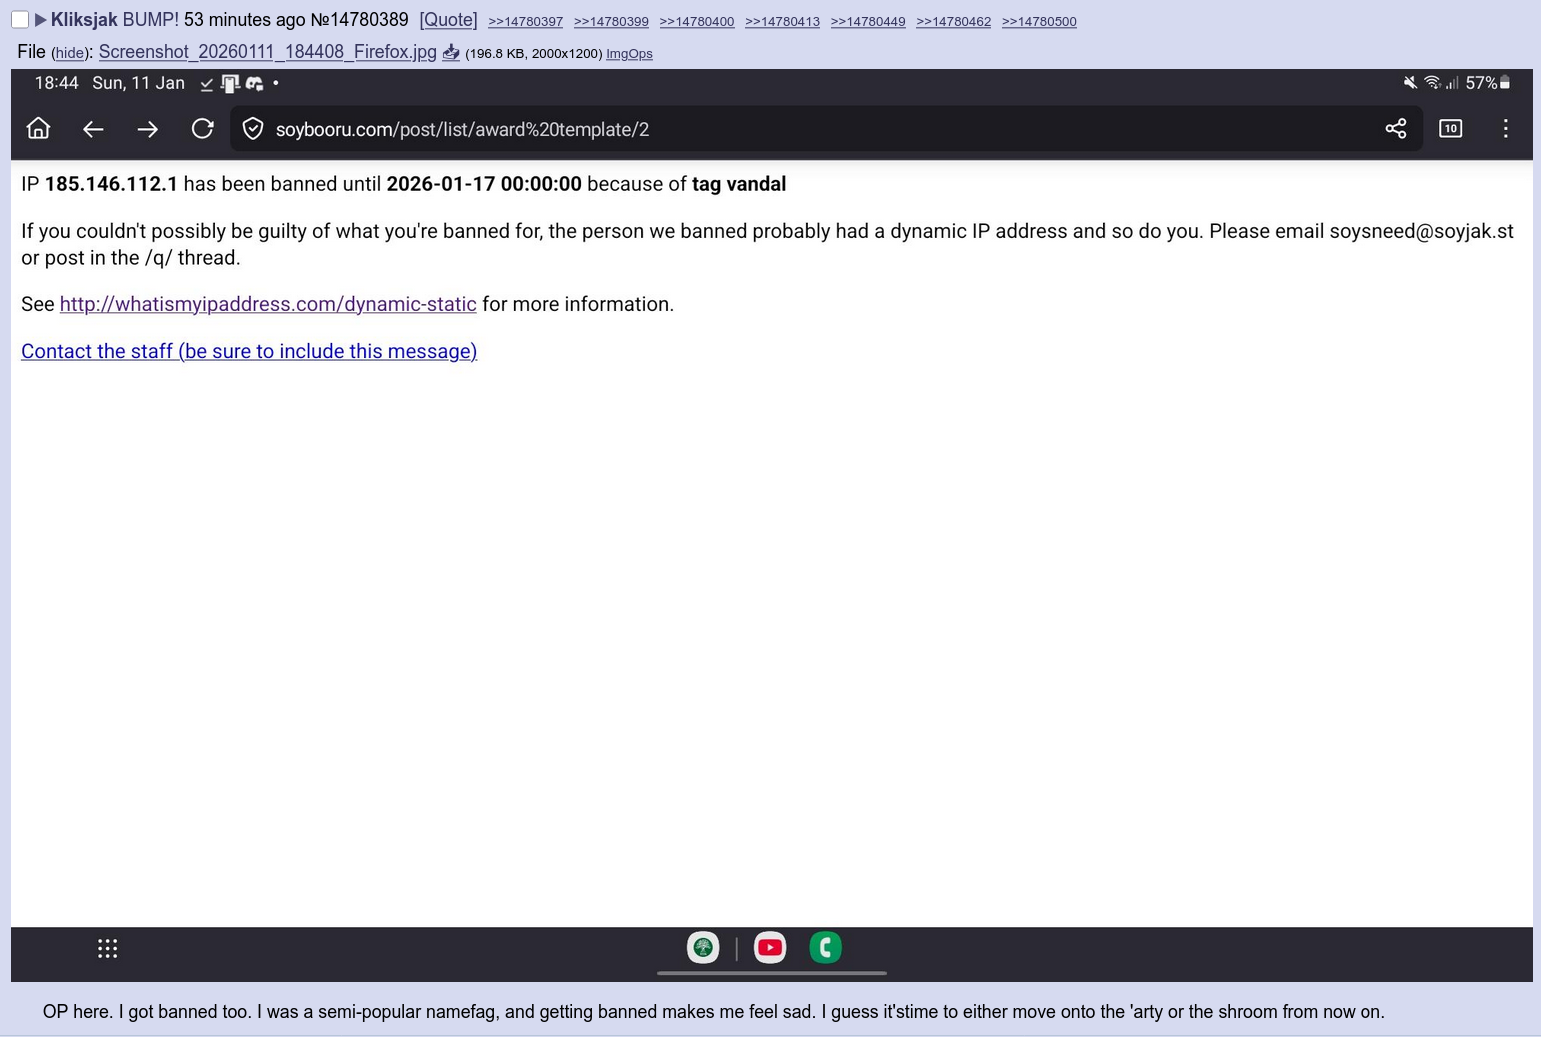Open reply link >>14780500

(1039, 22)
